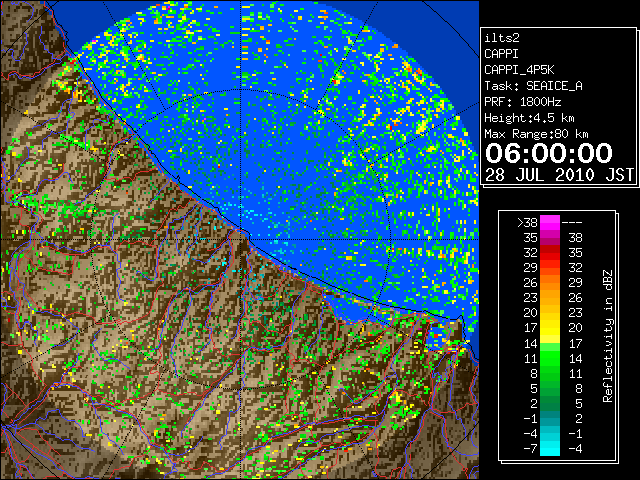The height and width of the screenshot is (480, 640).
Task: Click the 'ilts2' radar site label
Action: pos(502,38)
